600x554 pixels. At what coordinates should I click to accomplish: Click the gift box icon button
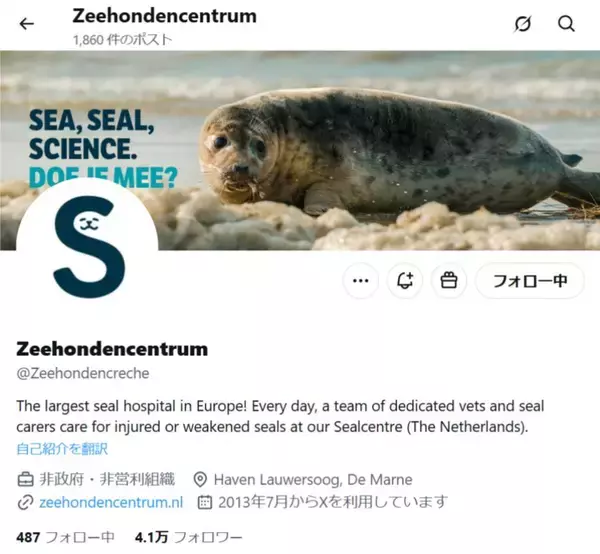[449, 281]
